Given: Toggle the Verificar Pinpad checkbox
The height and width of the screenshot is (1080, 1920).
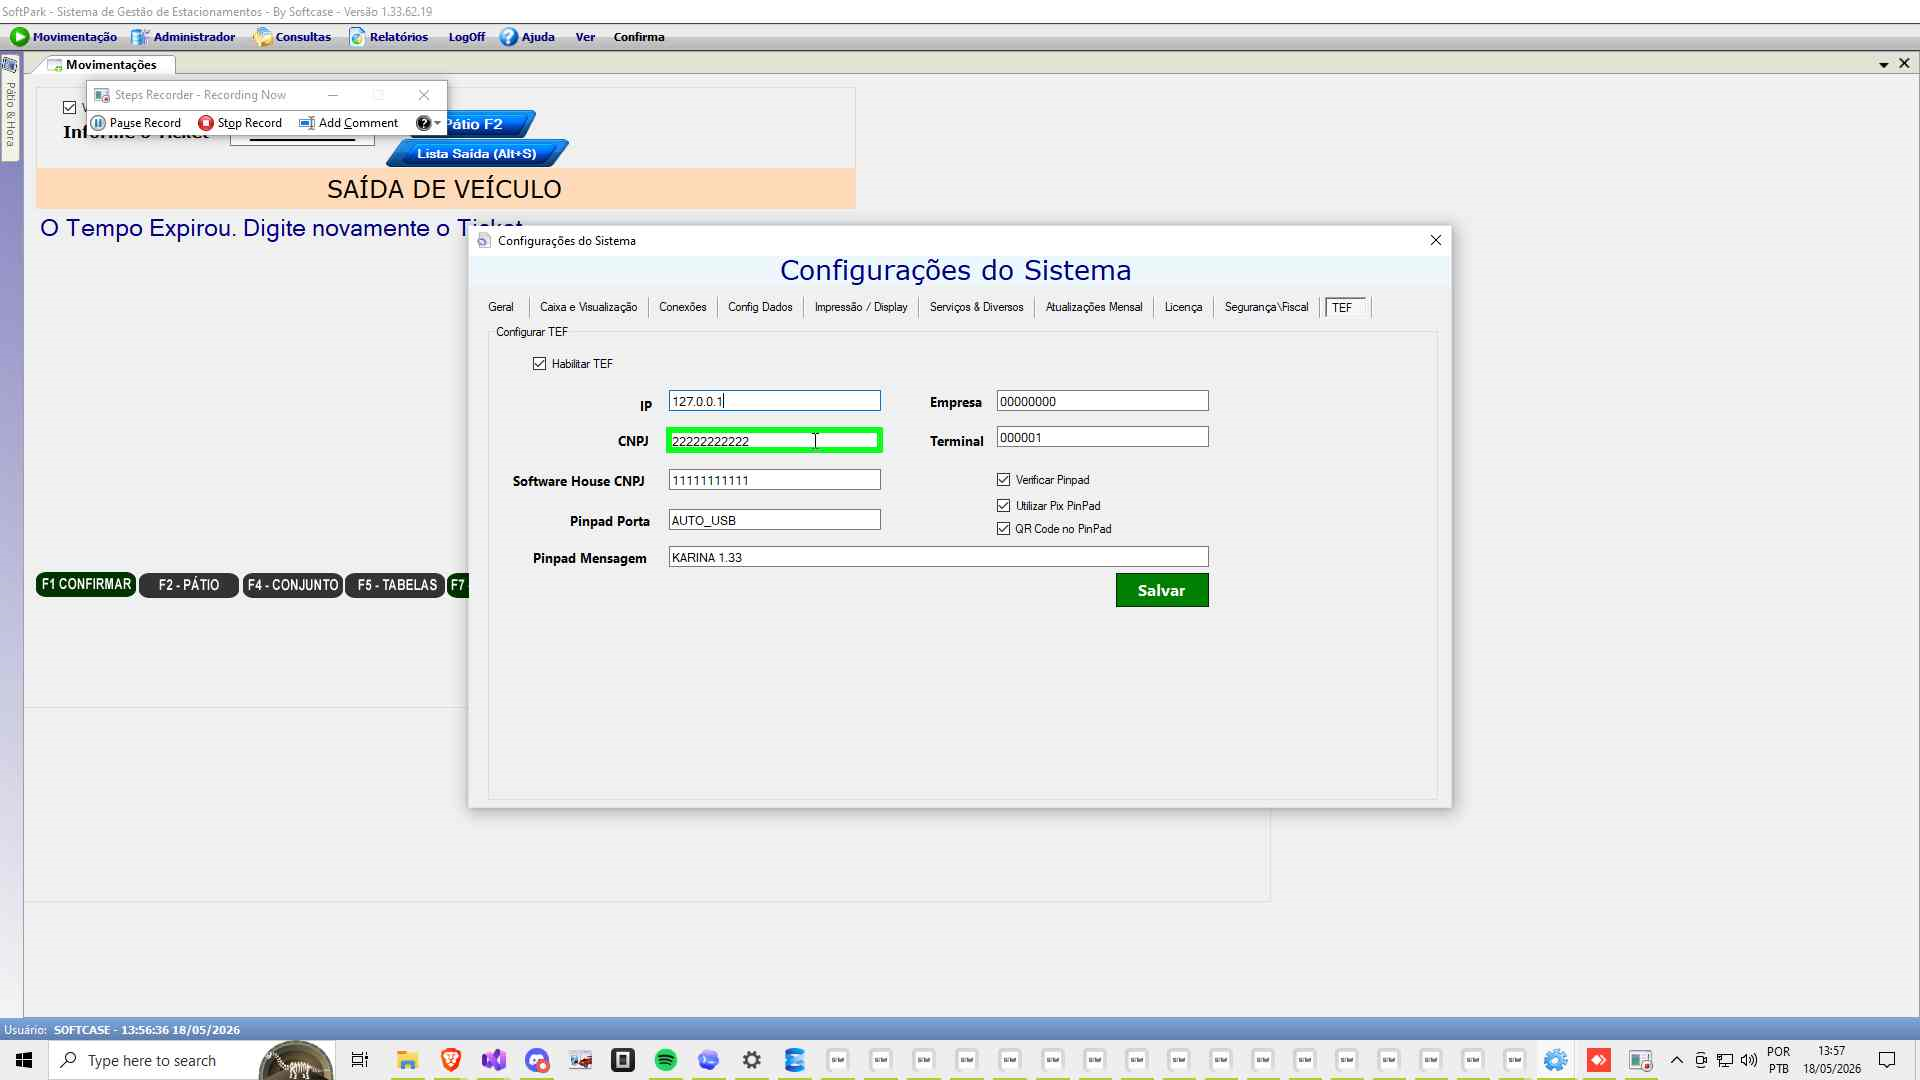Looking at the screenshot, I should pyautogui.click(x=1004, y=480).
